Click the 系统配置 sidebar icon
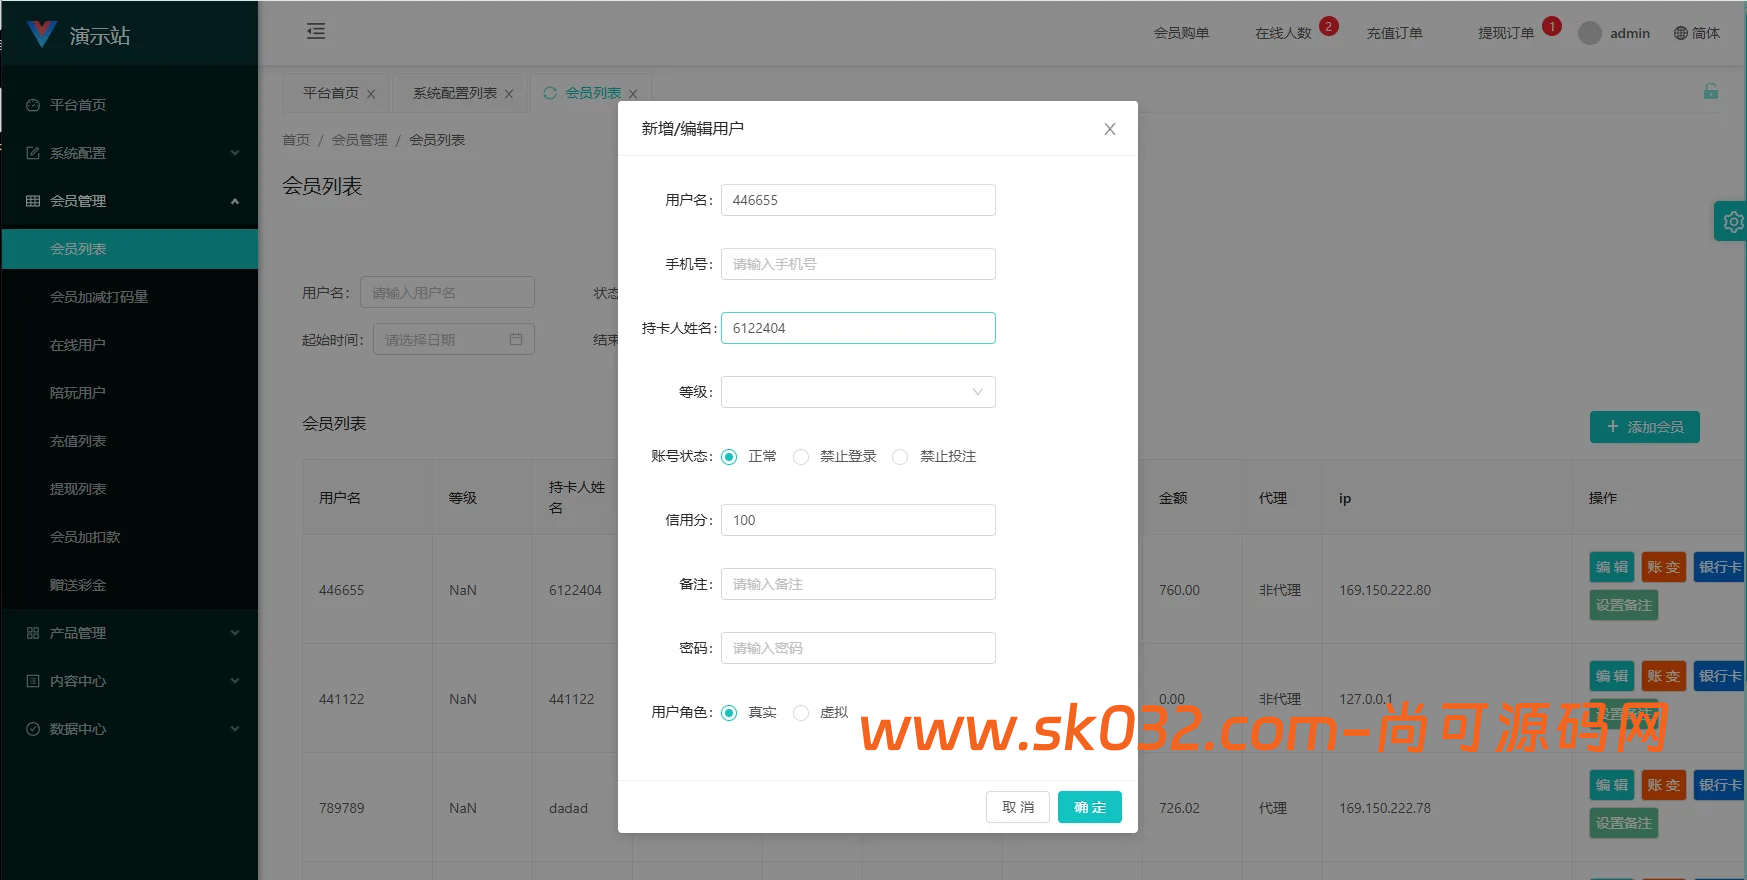Image resolution: width=1747 pixels, height=880 pixels. [33, 153]
